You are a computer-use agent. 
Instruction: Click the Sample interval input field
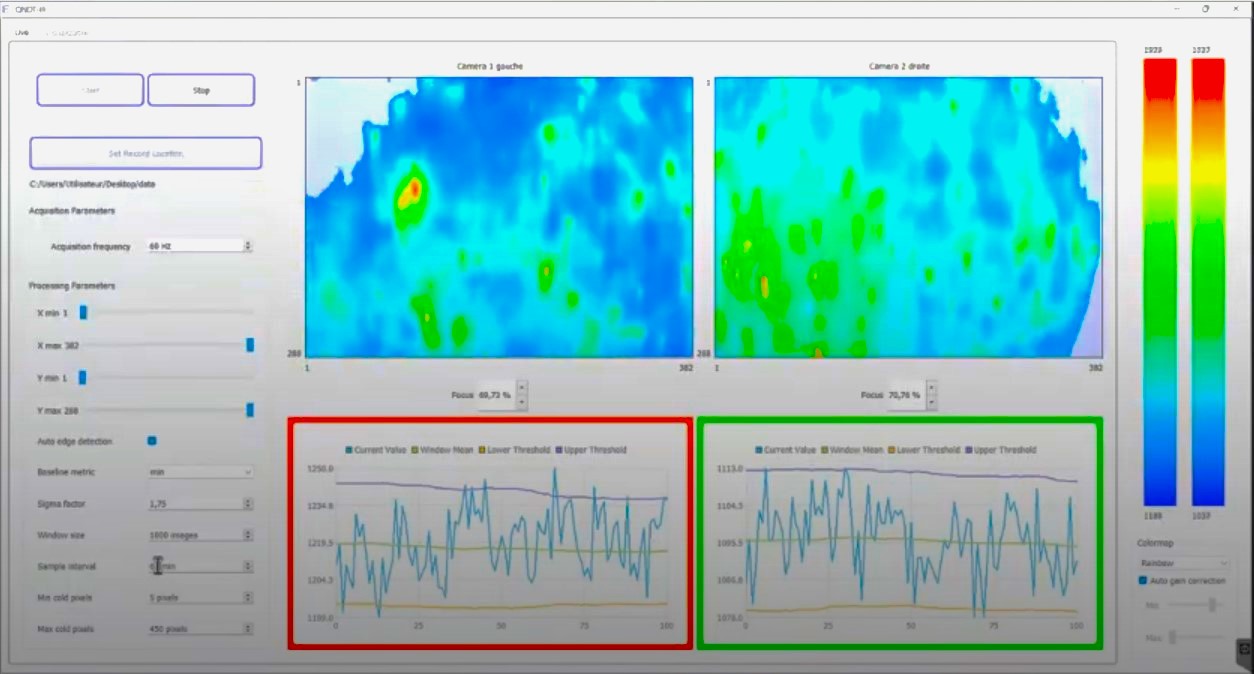pyautogui.click(x=195, y=566)
